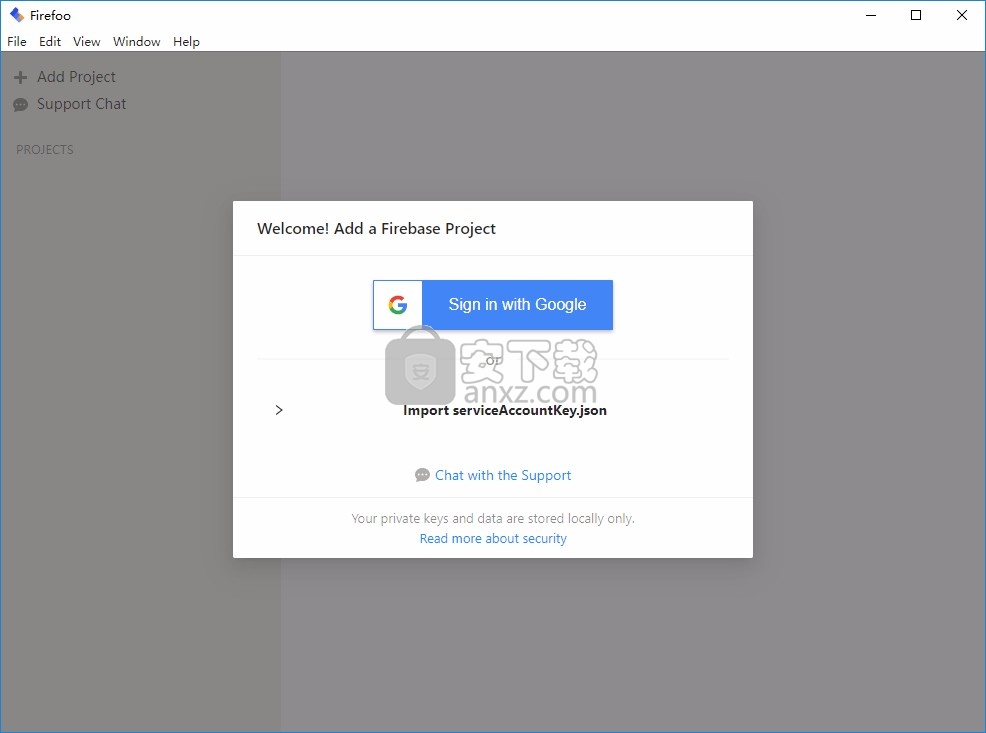The image size is (986, 733).
Task: Click the private keys stored locally notice
Action: (x=493, y=519)
